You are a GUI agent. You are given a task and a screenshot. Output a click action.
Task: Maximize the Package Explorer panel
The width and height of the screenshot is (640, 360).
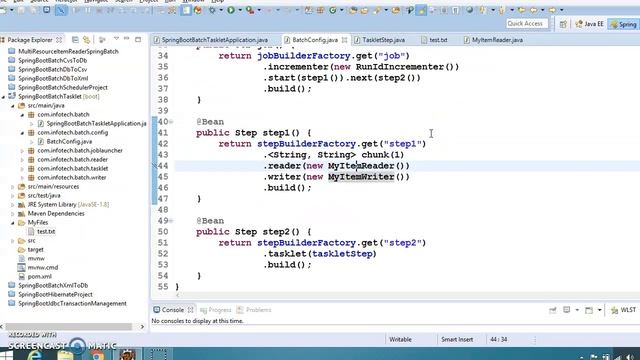tap(138, 39)
